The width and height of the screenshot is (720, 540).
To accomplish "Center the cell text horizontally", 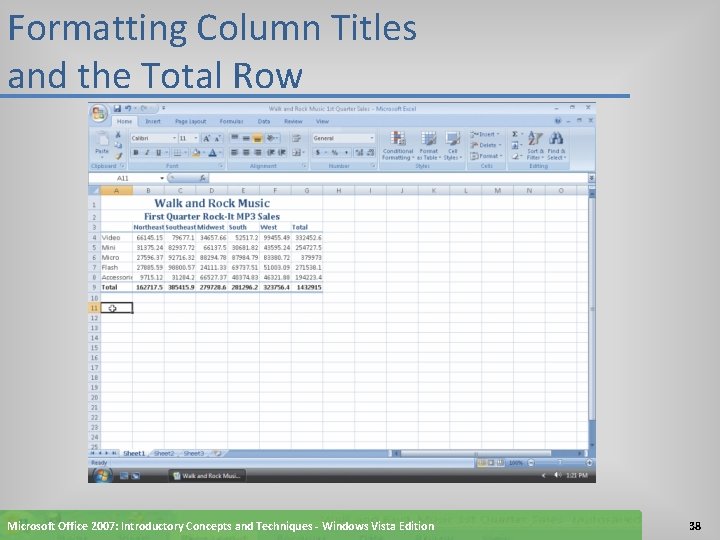I will pos(246,152).
